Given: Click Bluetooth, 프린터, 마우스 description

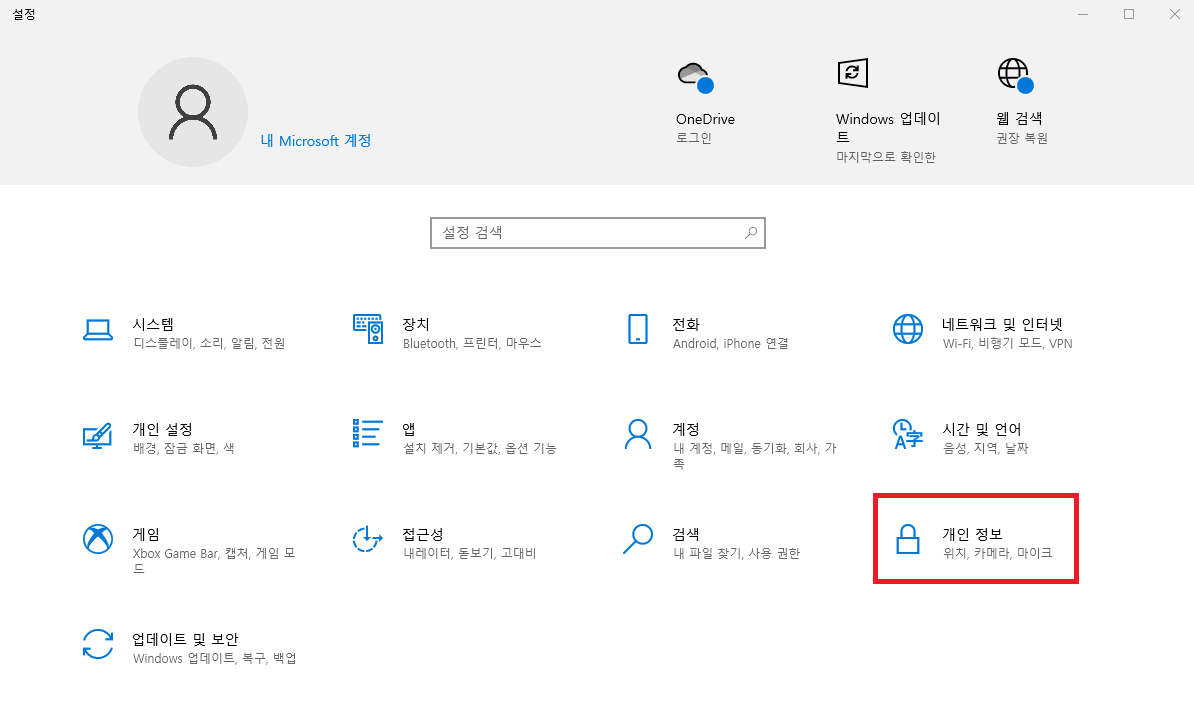Looking at the screenshot, I should point(472,343).
